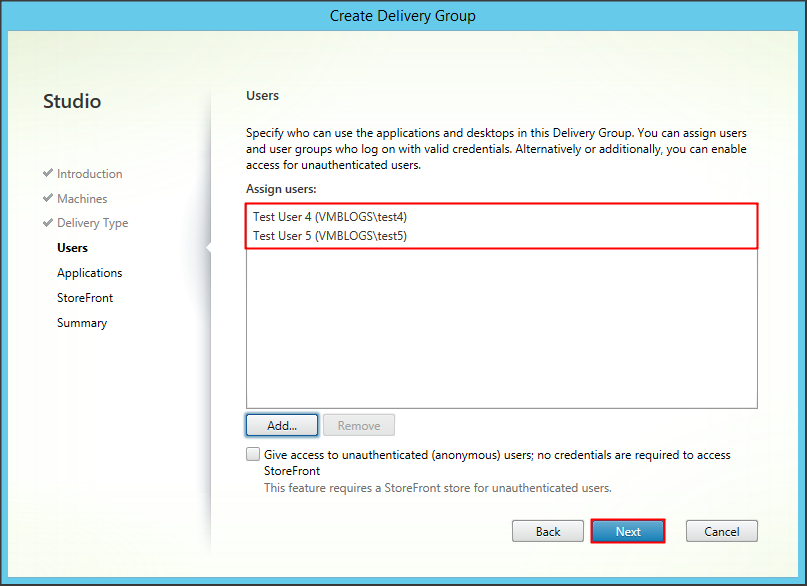Click the checkmark icon beside Machines

pyautogui.click(x=48, y=198)
